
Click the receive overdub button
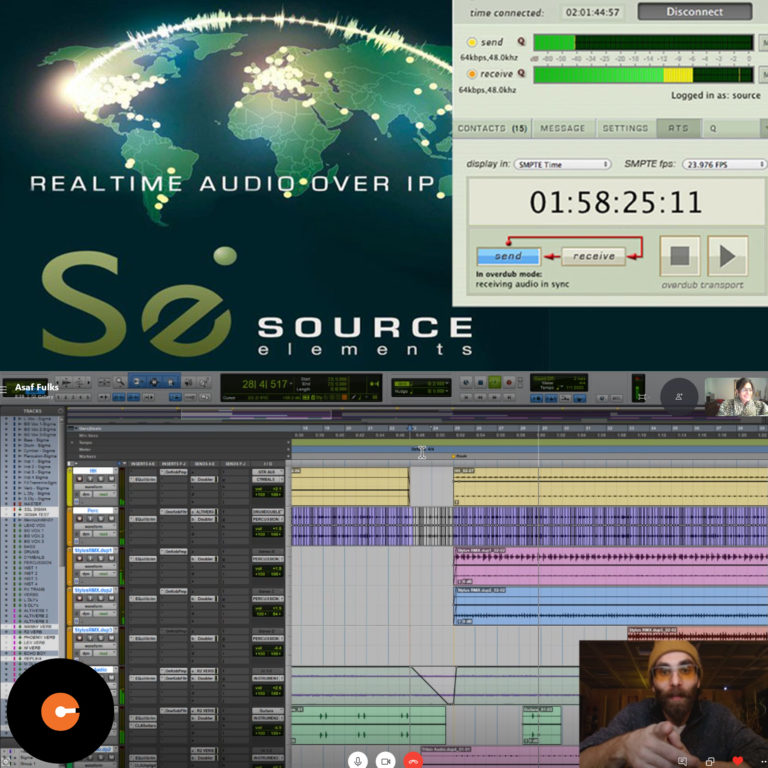pyautogui.click(x=594, y=256)
